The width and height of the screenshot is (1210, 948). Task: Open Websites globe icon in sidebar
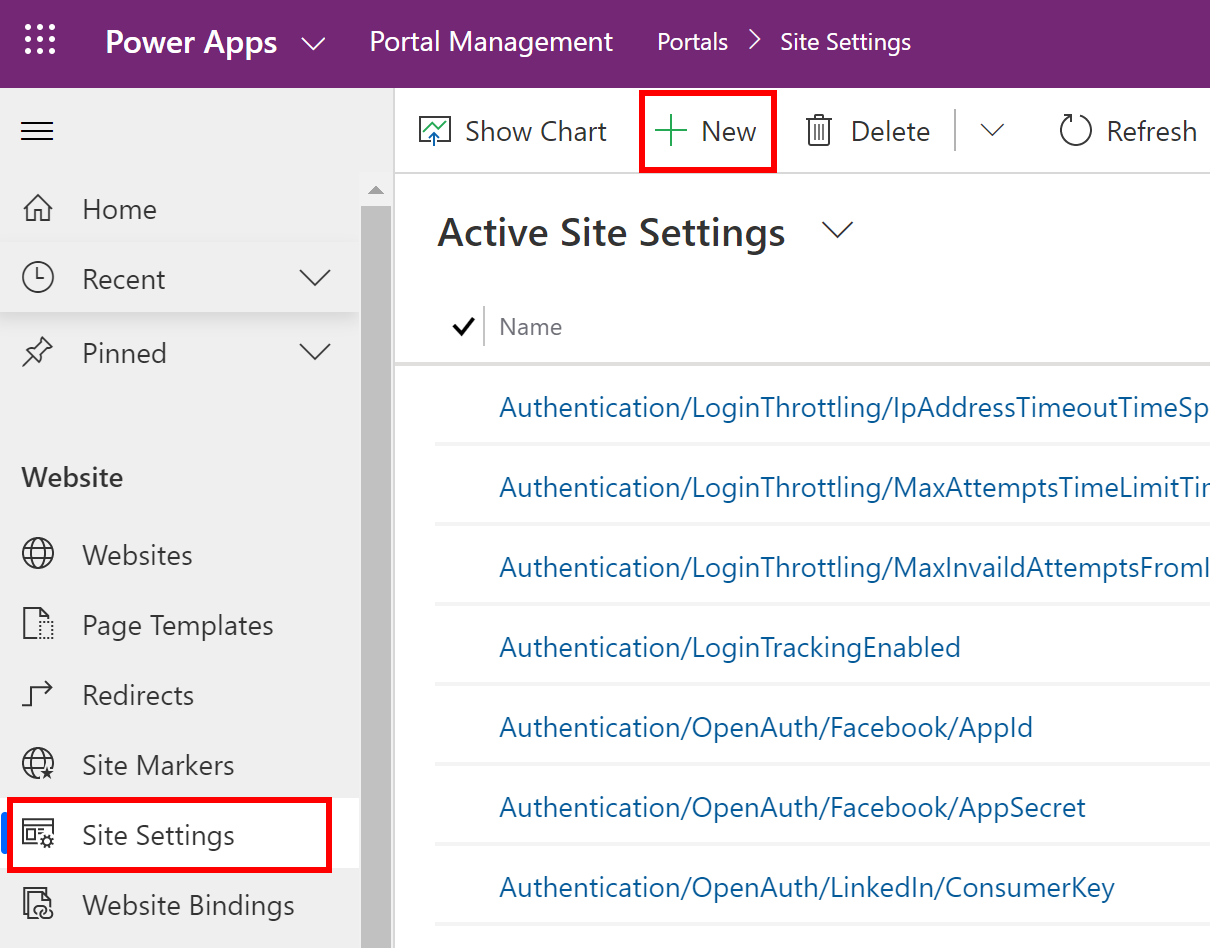[38, 554]
